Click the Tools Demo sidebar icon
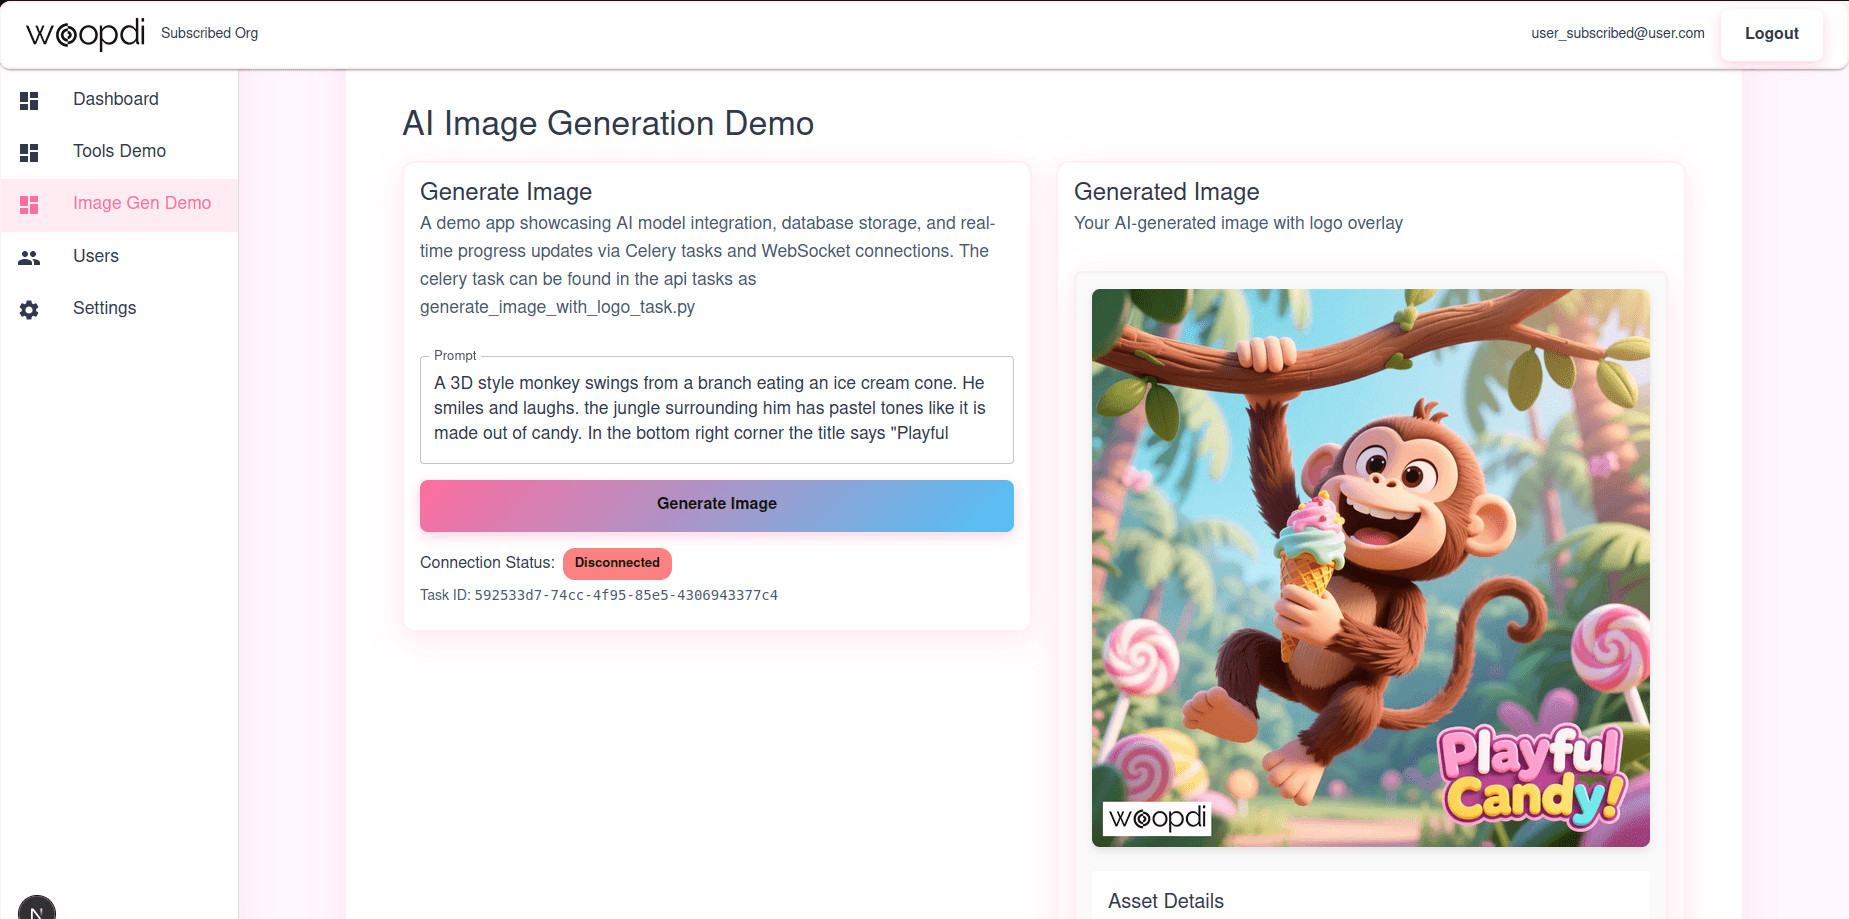The image size is (1849, 919). click(29, 152)
